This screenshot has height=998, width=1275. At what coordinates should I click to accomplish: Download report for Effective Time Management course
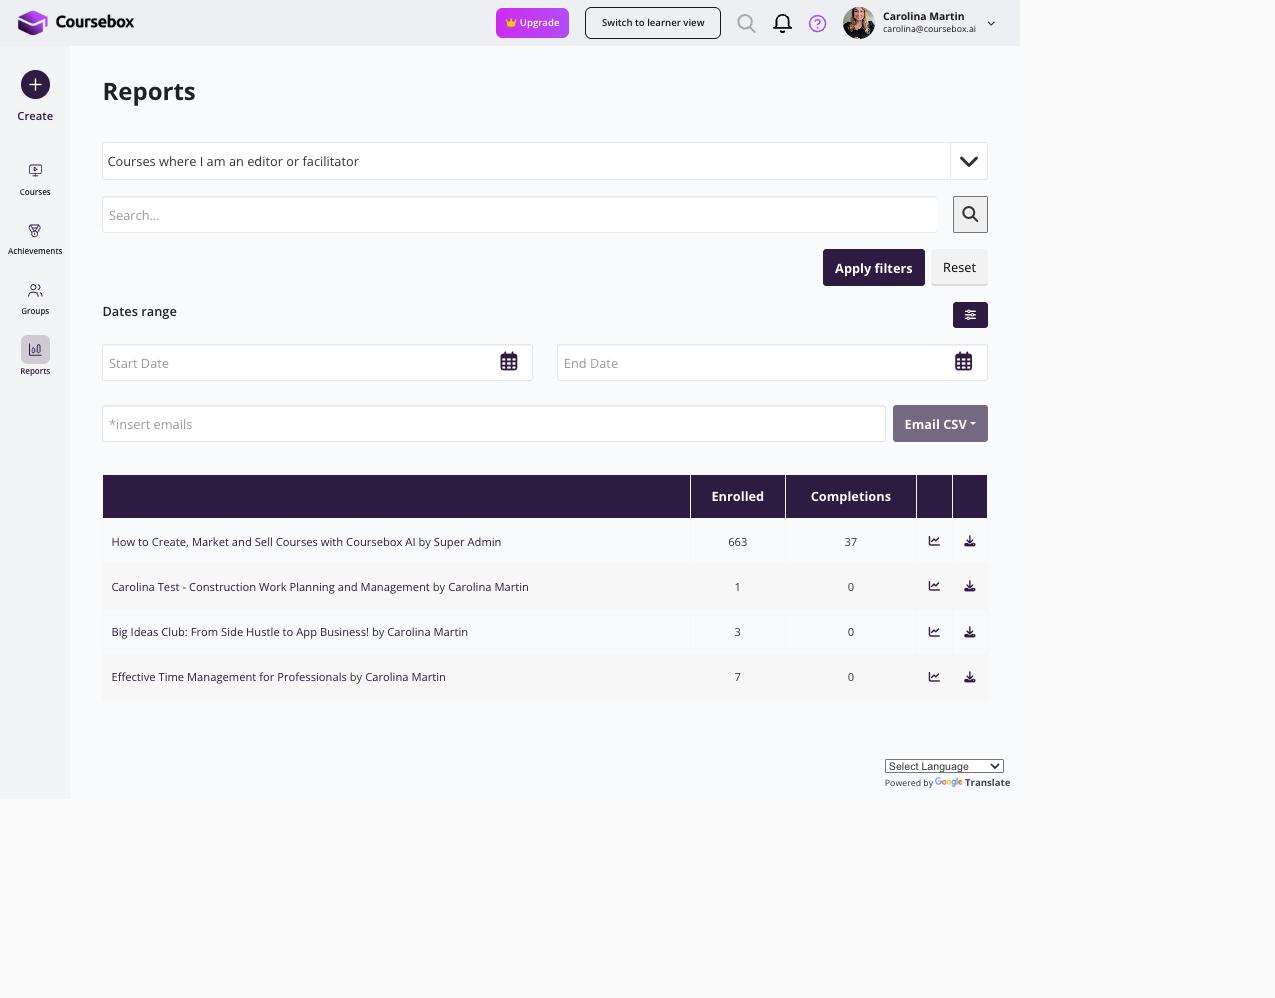[970, 677]
